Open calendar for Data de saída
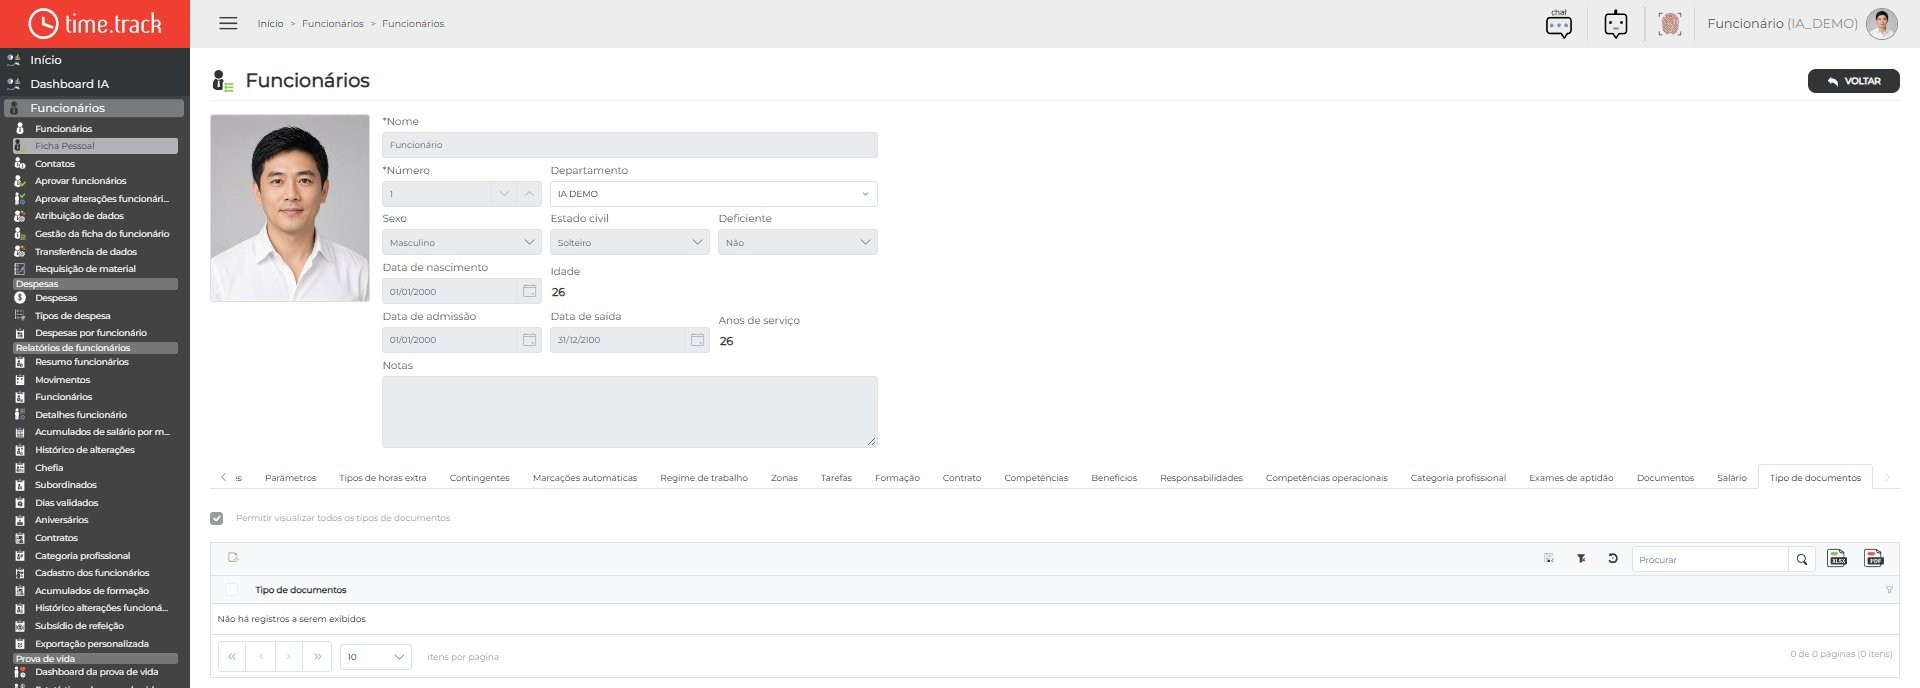The image size is (1920, 688). click(697, 340)
